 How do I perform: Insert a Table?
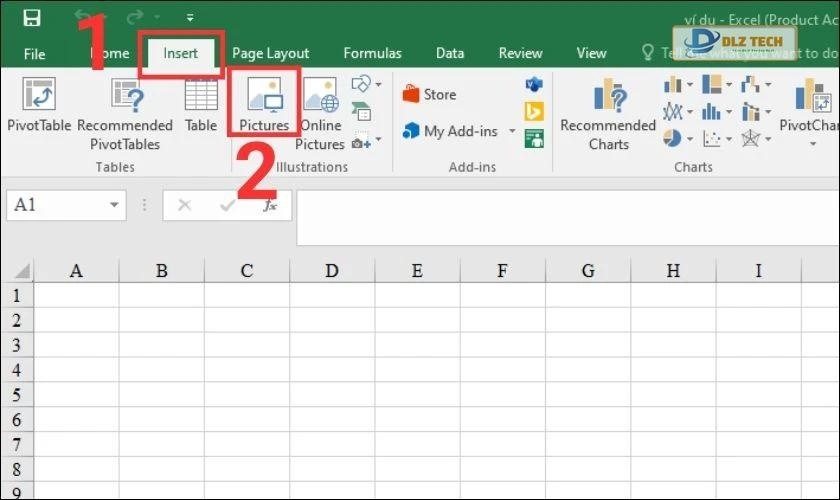tap(201, 105)
